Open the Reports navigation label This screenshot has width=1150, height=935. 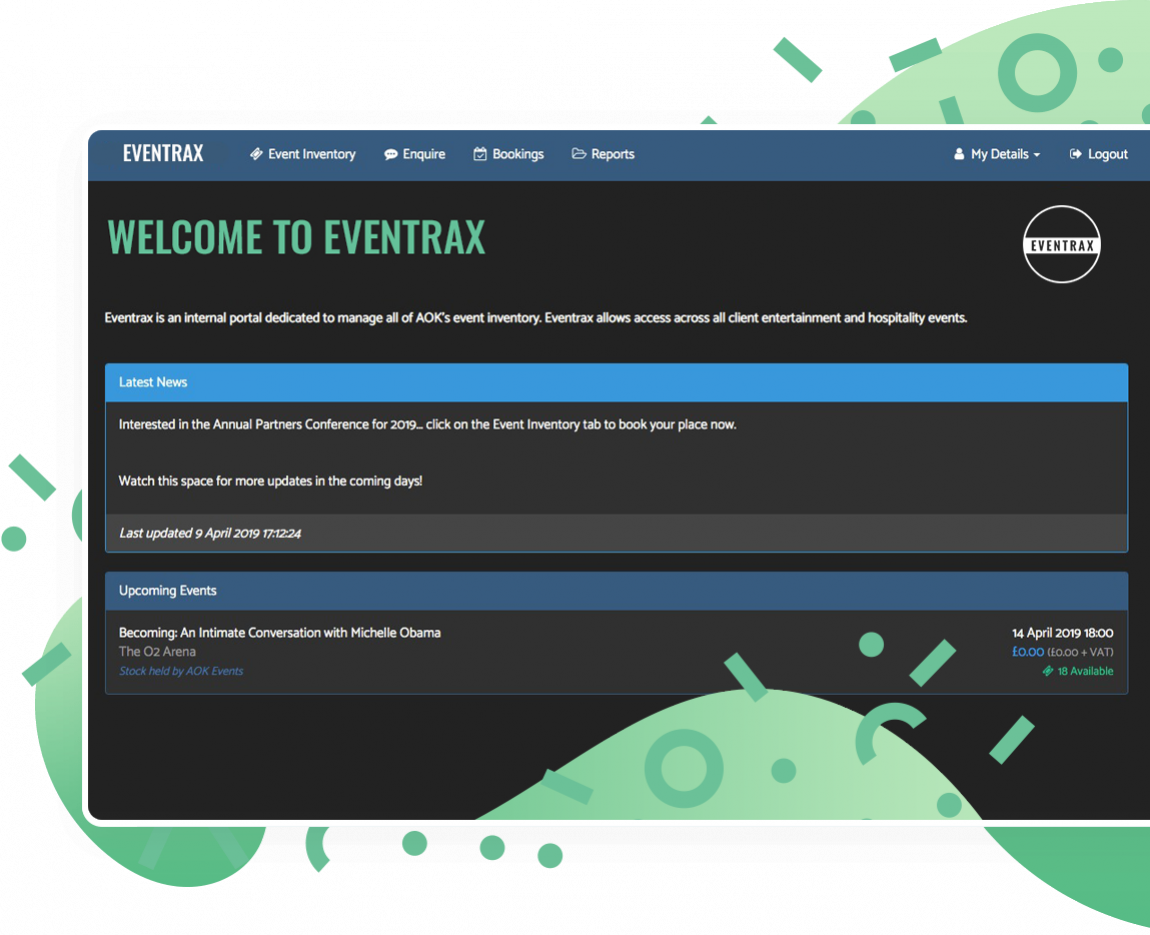coord(613,154)
